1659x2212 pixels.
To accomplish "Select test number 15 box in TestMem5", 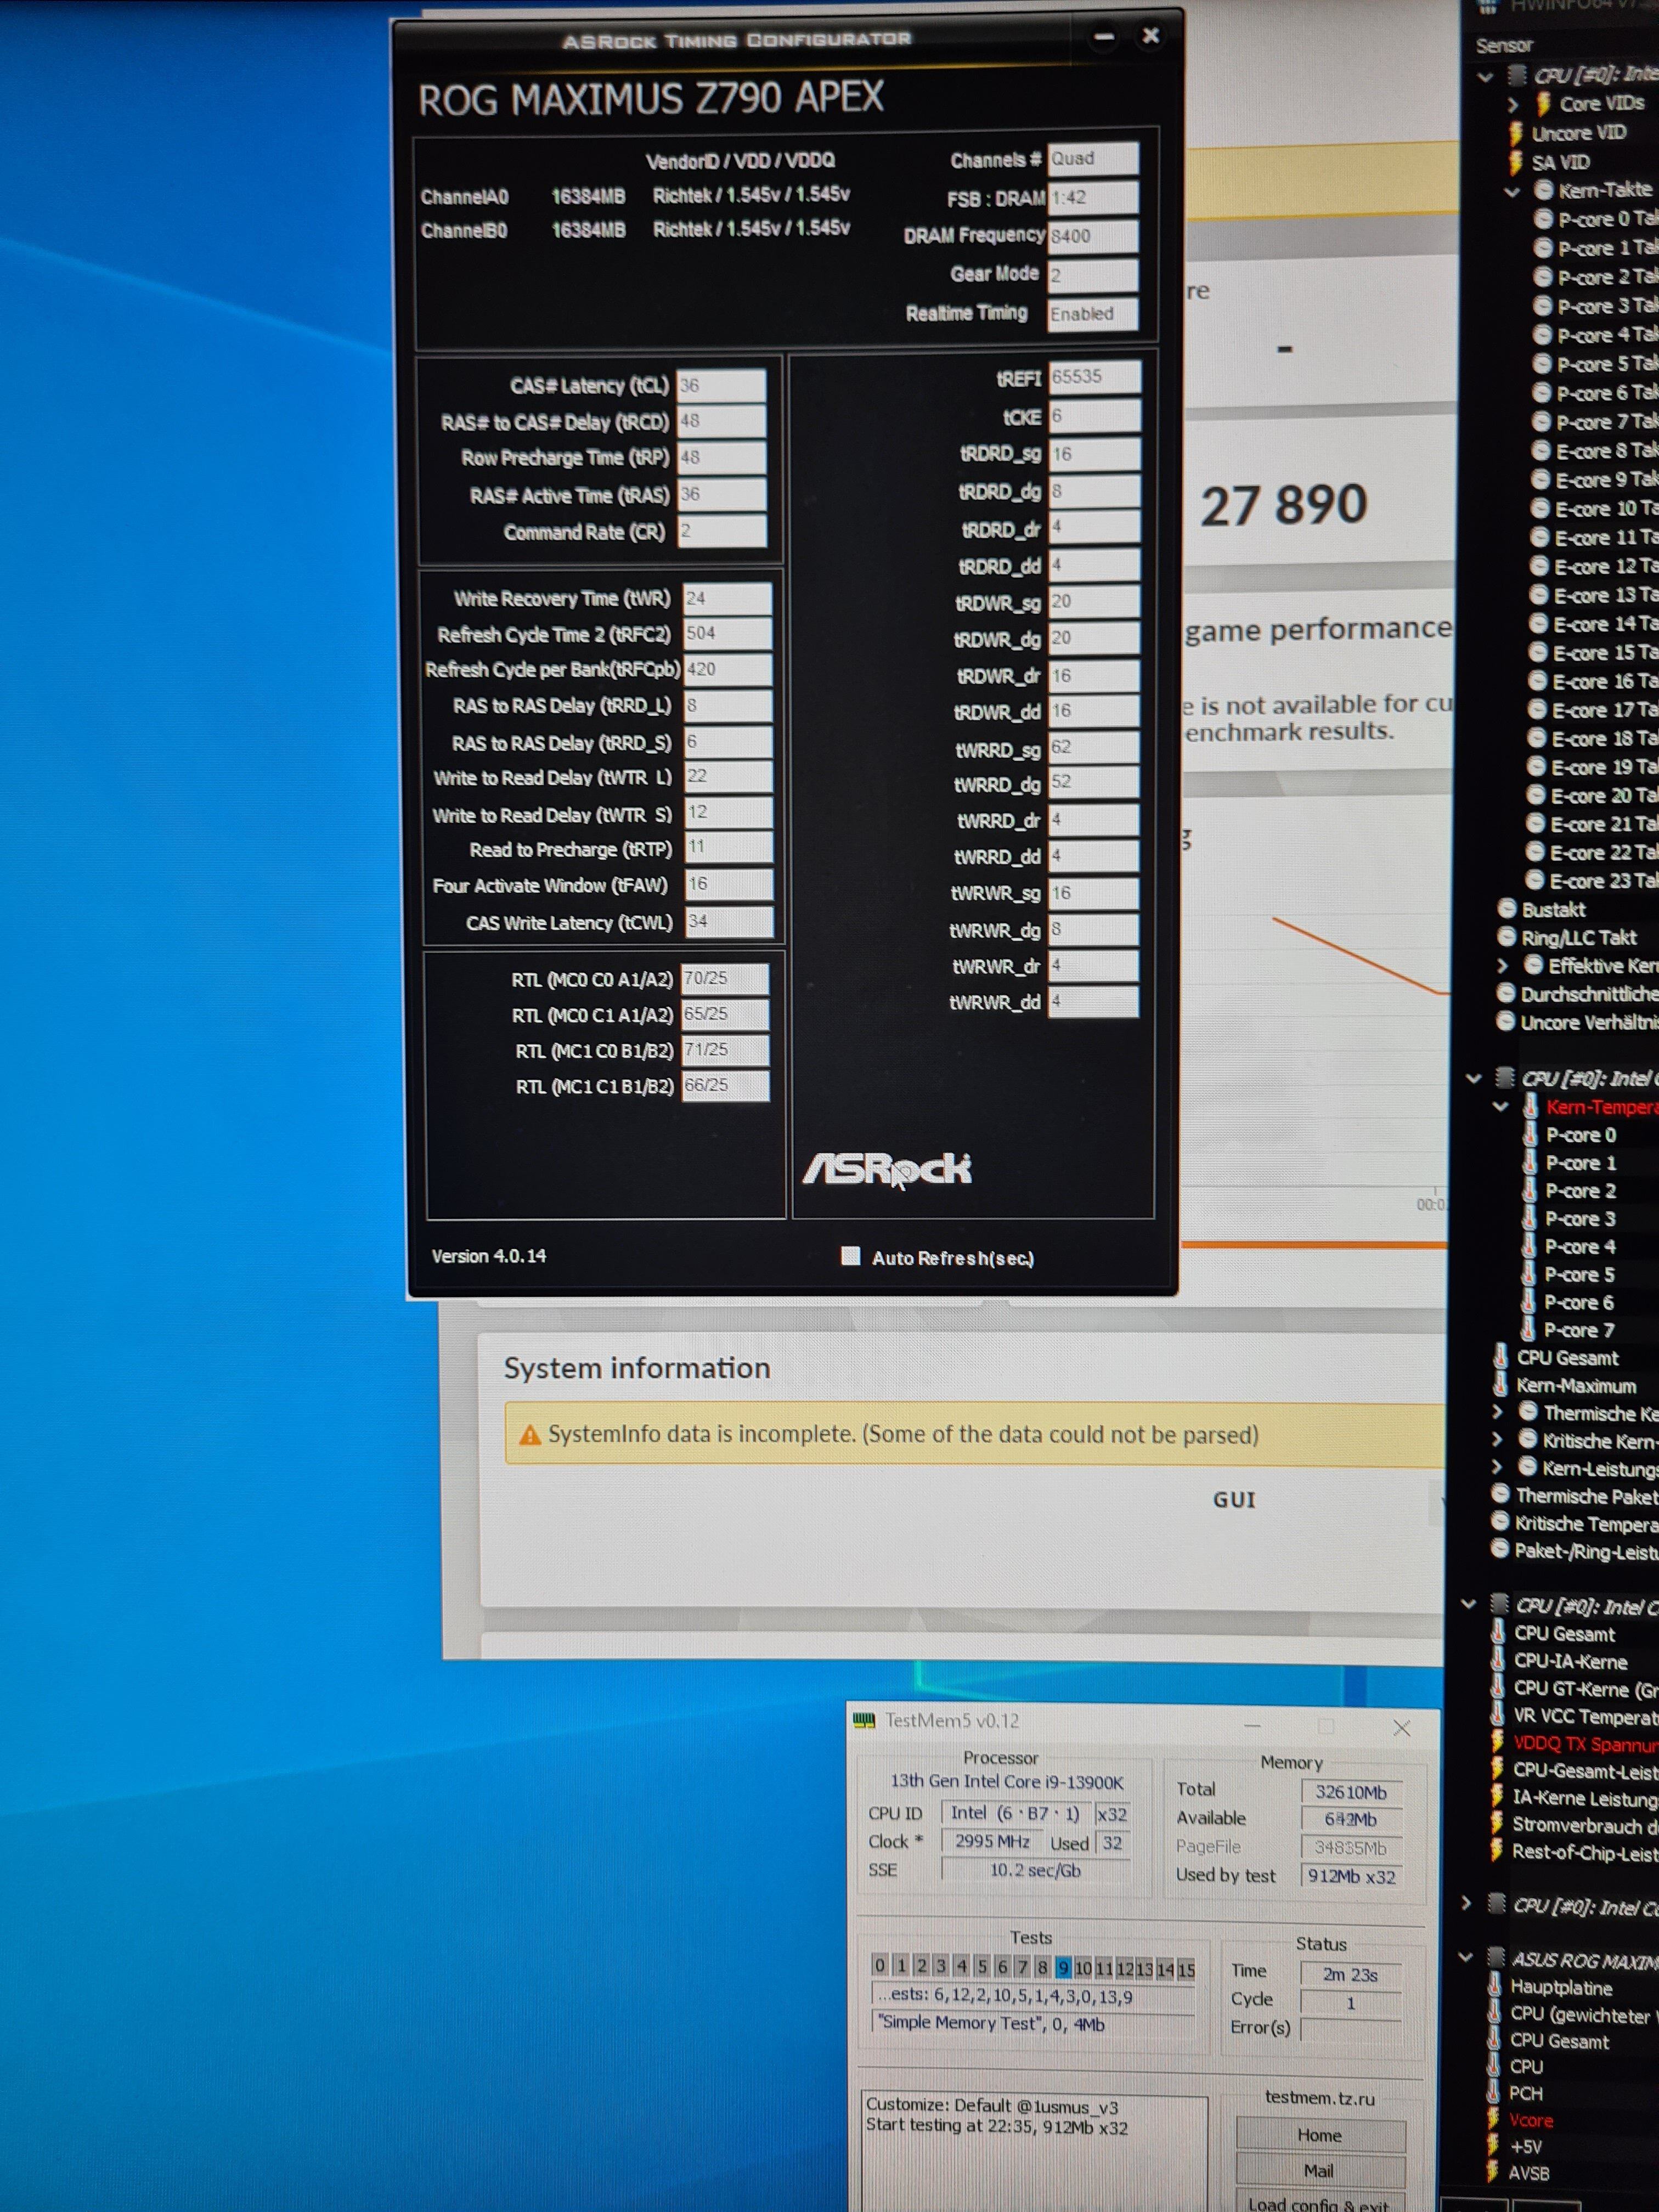I will 1186,1969.
